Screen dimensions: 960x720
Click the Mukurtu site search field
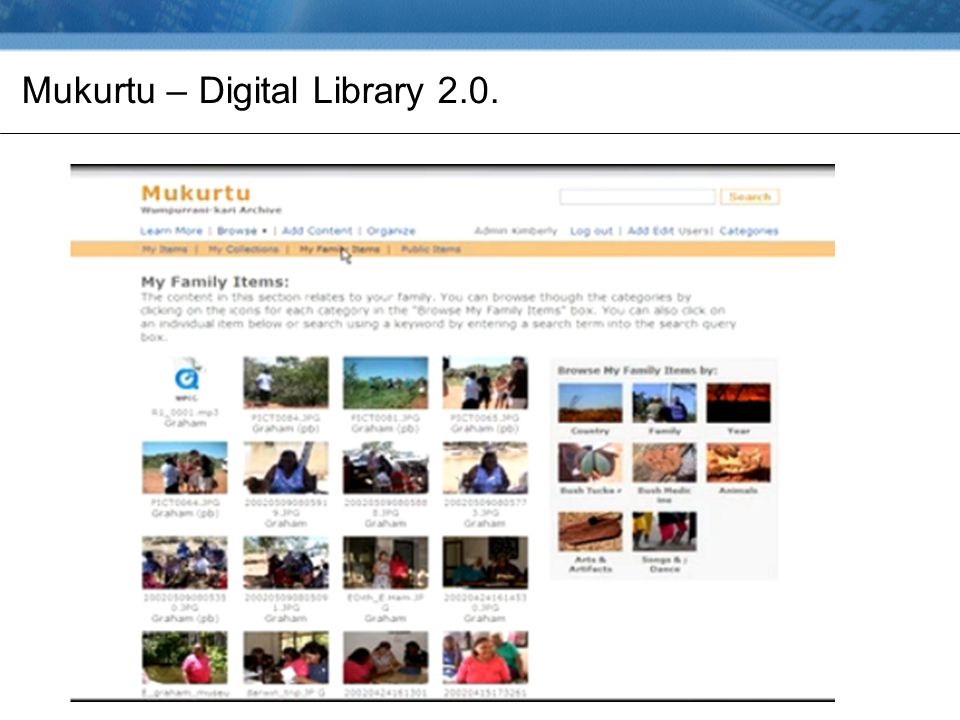click(637, 197)
